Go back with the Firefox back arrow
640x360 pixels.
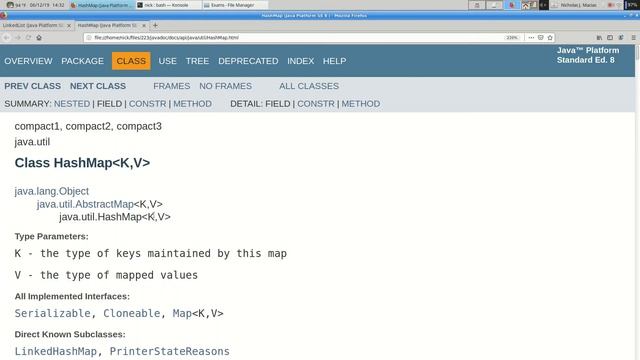7,38
